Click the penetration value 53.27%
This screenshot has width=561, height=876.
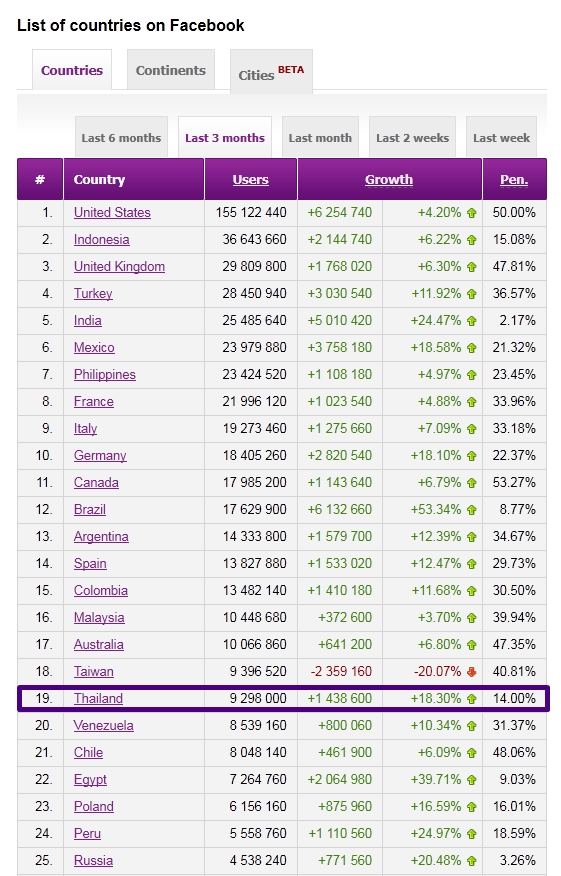point(514,482)
